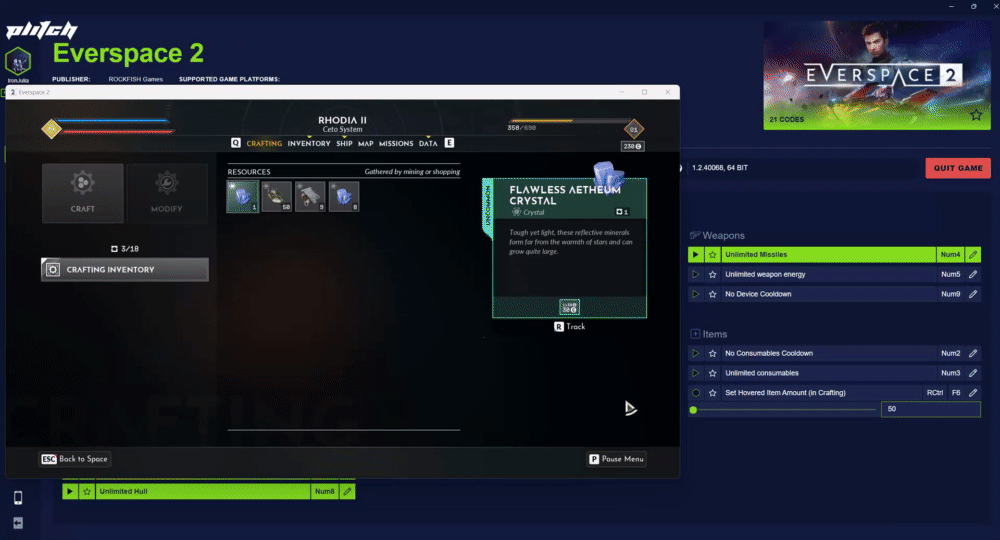This screenshot has height=540, width=1000.
Task: Edit hotkey for Set Hovered Item Amount
Action: click(x=973, y=393)
